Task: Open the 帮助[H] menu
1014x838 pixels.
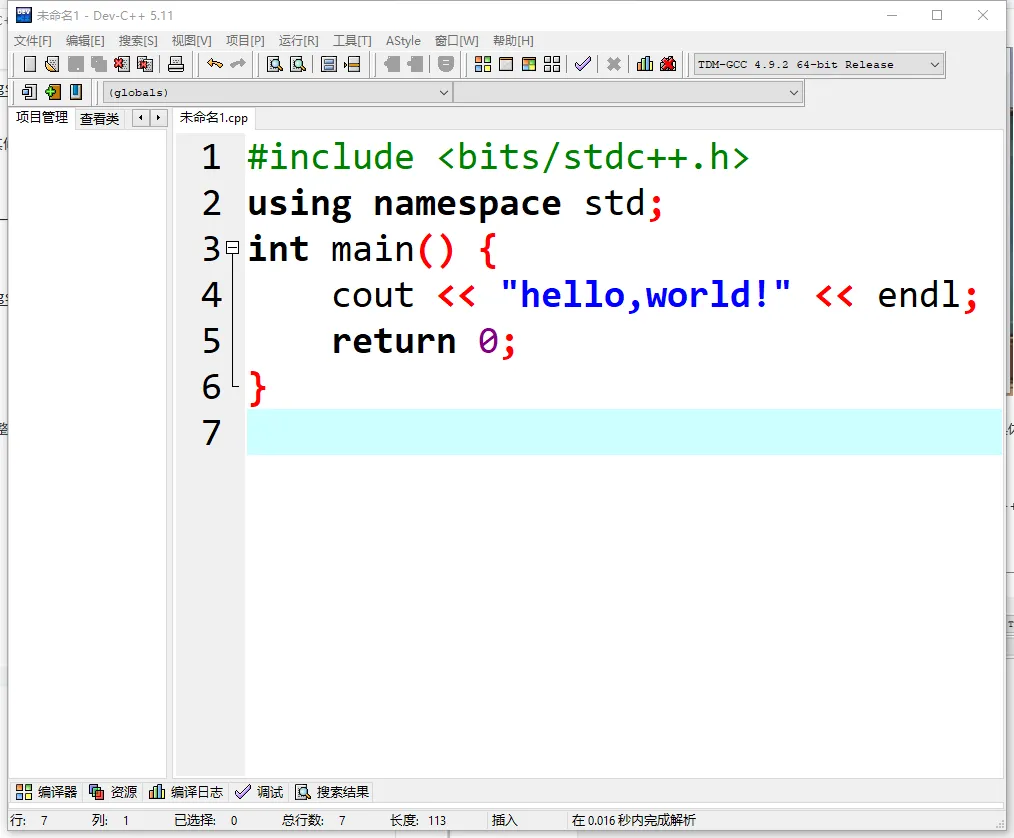Action: click(513, 41)
